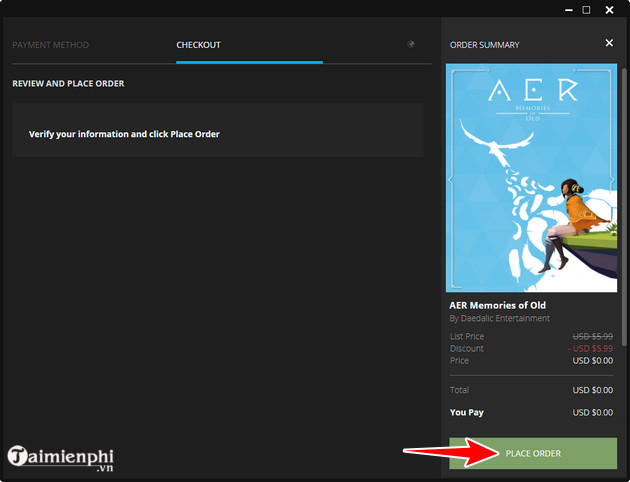
Task: Maximize the checkout window
Action: (587, 10)
